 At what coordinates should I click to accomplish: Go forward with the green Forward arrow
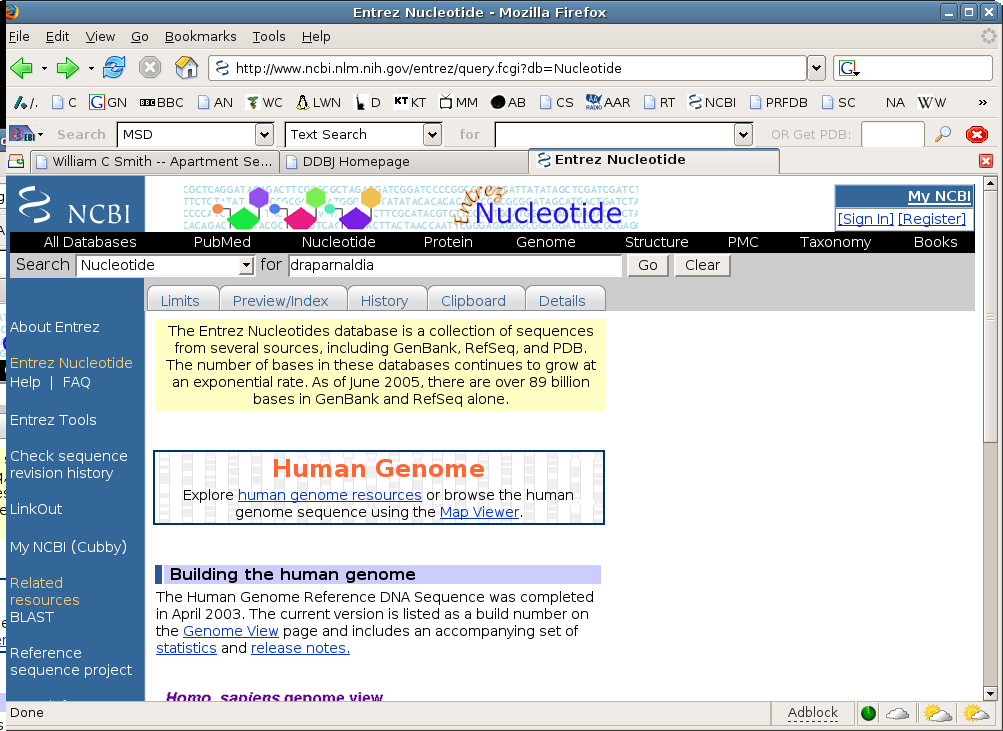68,68
